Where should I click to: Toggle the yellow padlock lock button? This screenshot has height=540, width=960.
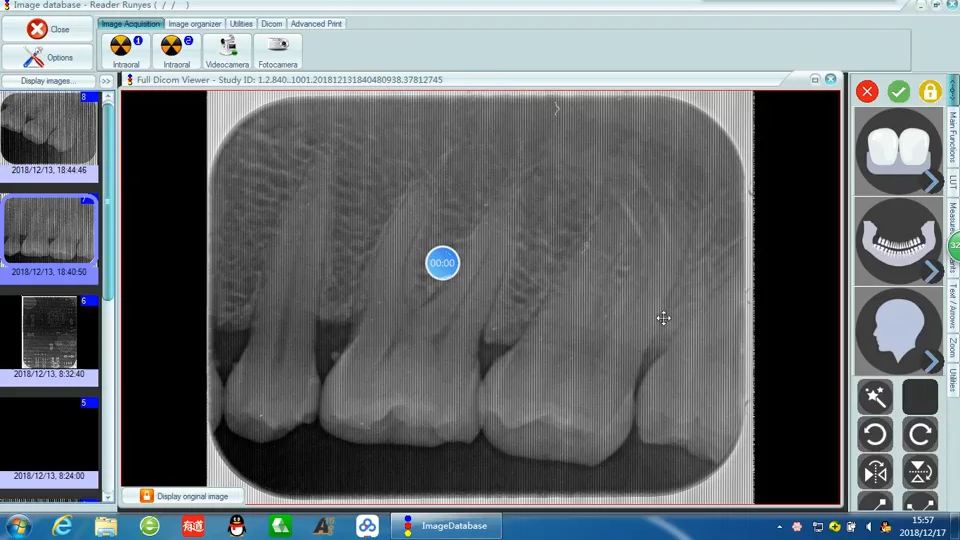[x=930, y=92]
